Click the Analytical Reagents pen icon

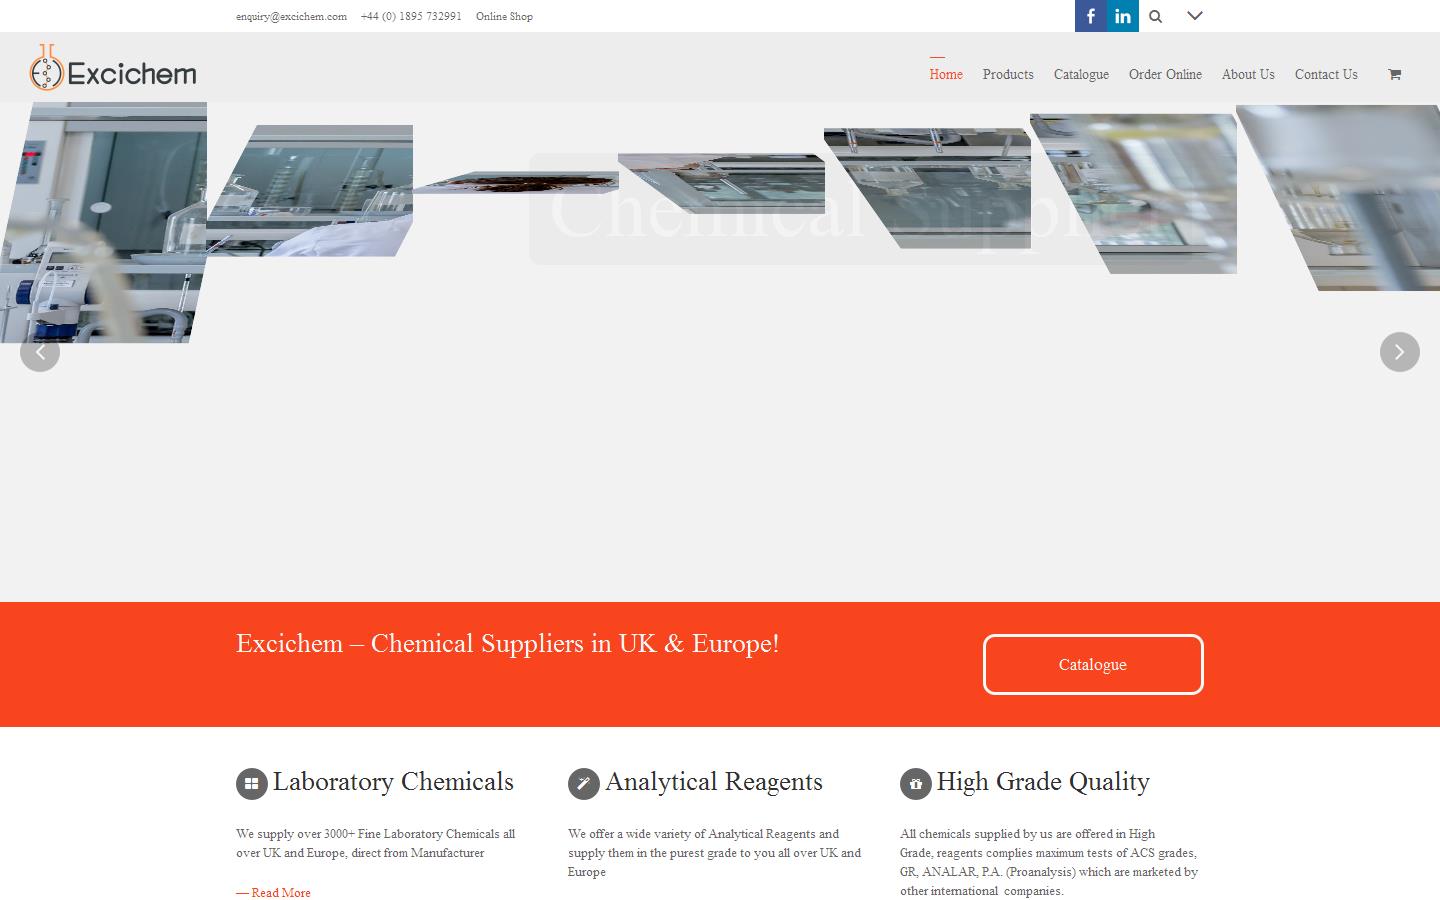click(x=583, y=784)
